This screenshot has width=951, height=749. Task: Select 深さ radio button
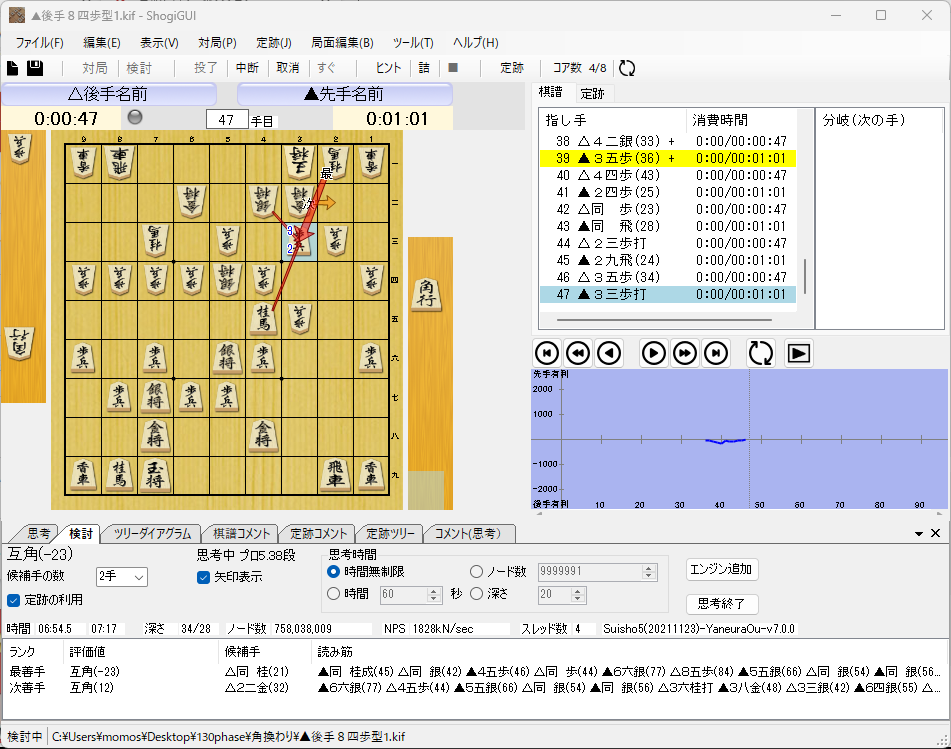coord(477,594)
